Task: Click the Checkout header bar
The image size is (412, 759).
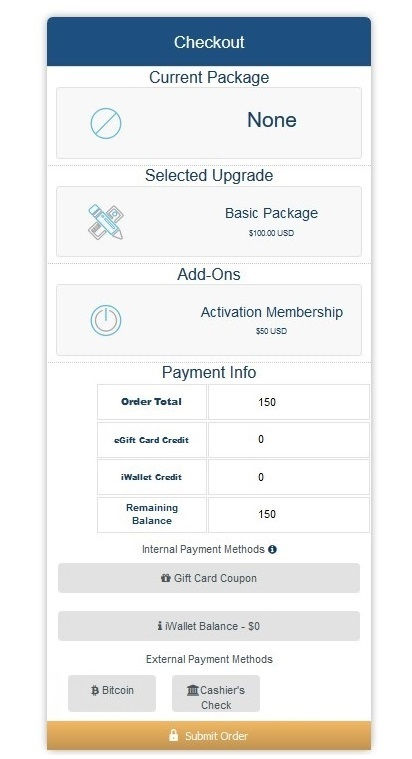Action: tap(209, 42)
